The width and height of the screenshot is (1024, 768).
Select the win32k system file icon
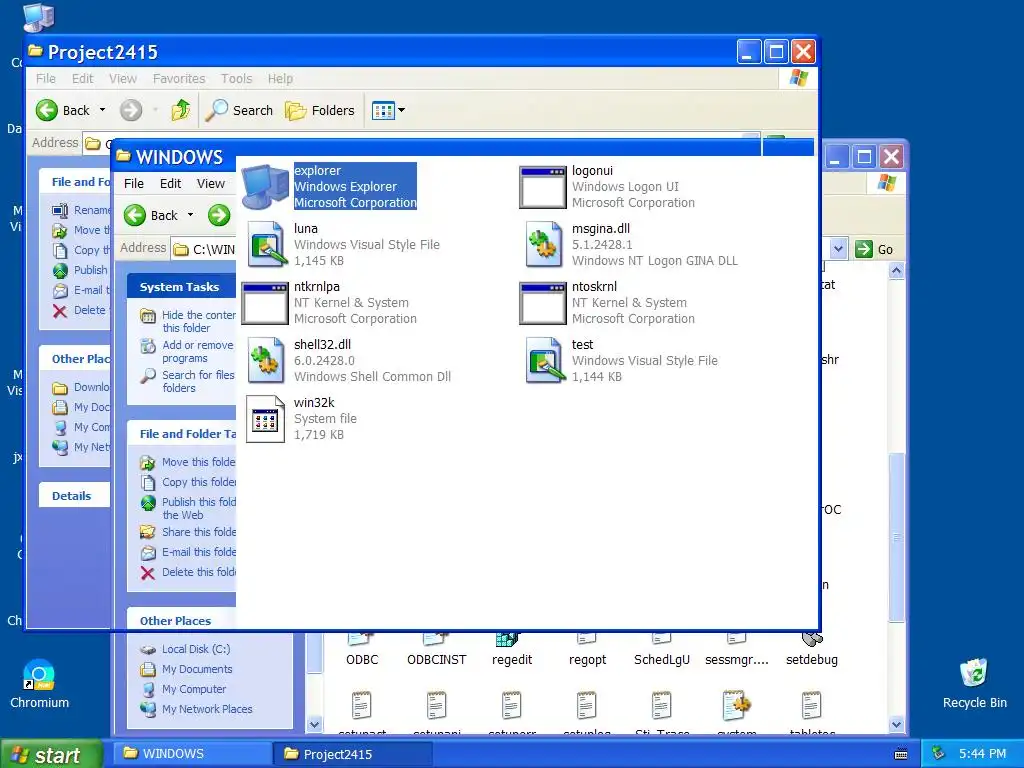(265, 419)
